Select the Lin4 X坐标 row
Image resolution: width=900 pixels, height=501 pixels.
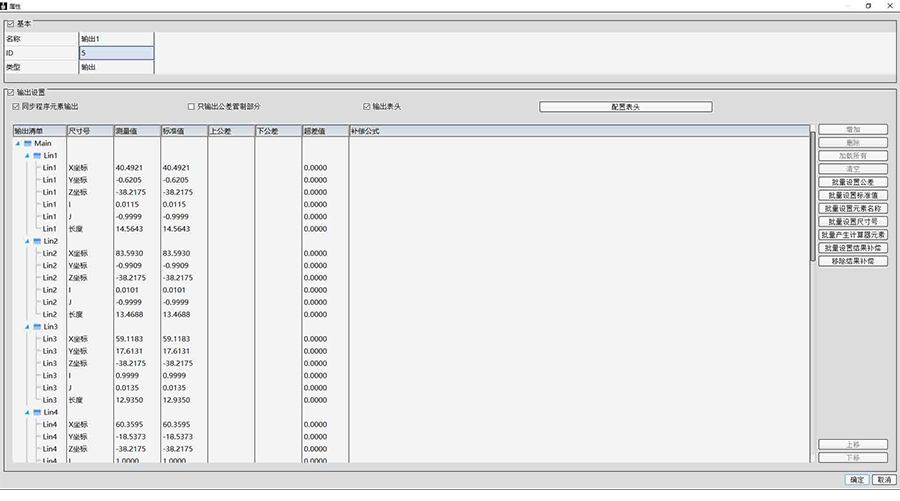(411, 425)
